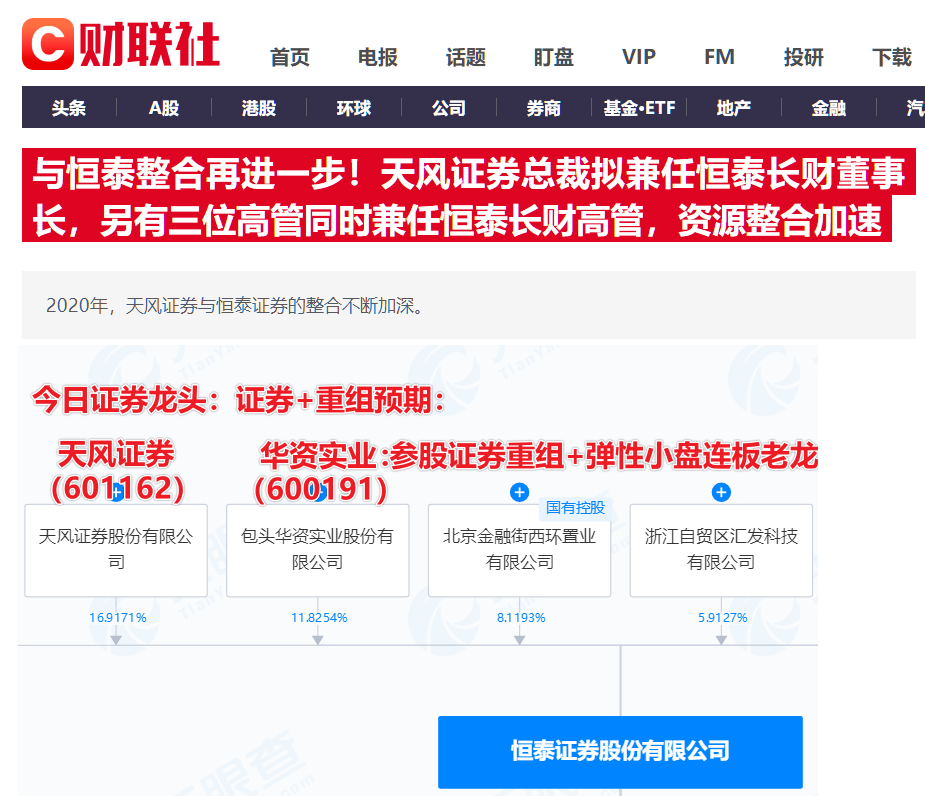Switch to the 公司 category tab
Screen dimensions: 925x796
[448, 107]
